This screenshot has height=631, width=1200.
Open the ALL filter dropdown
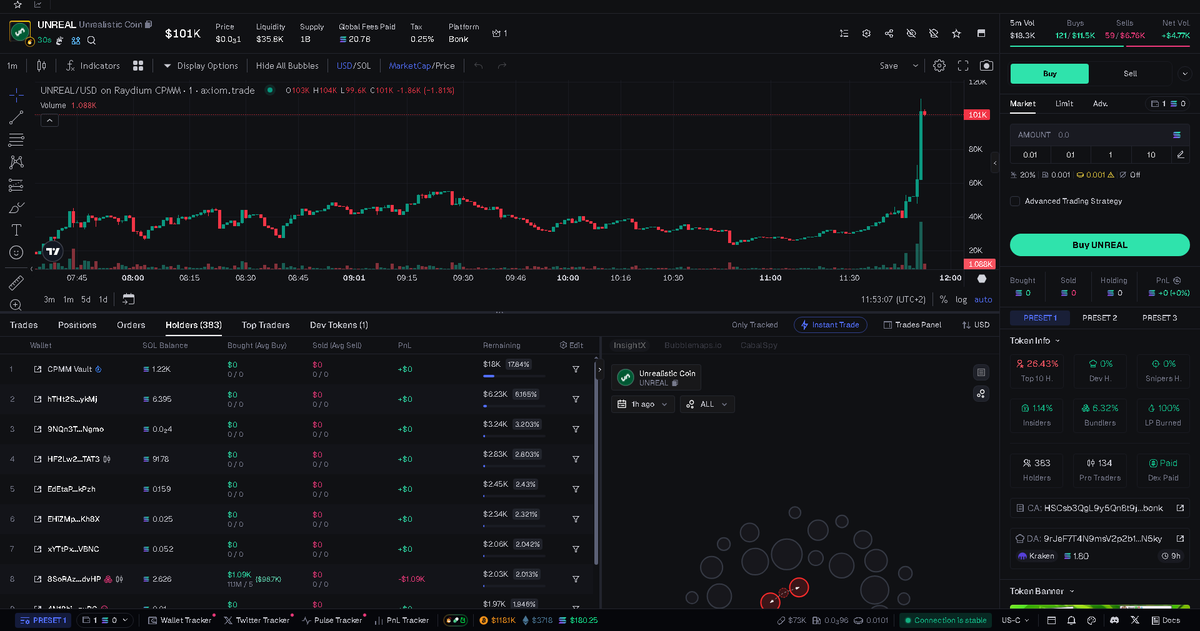(707, 404)
